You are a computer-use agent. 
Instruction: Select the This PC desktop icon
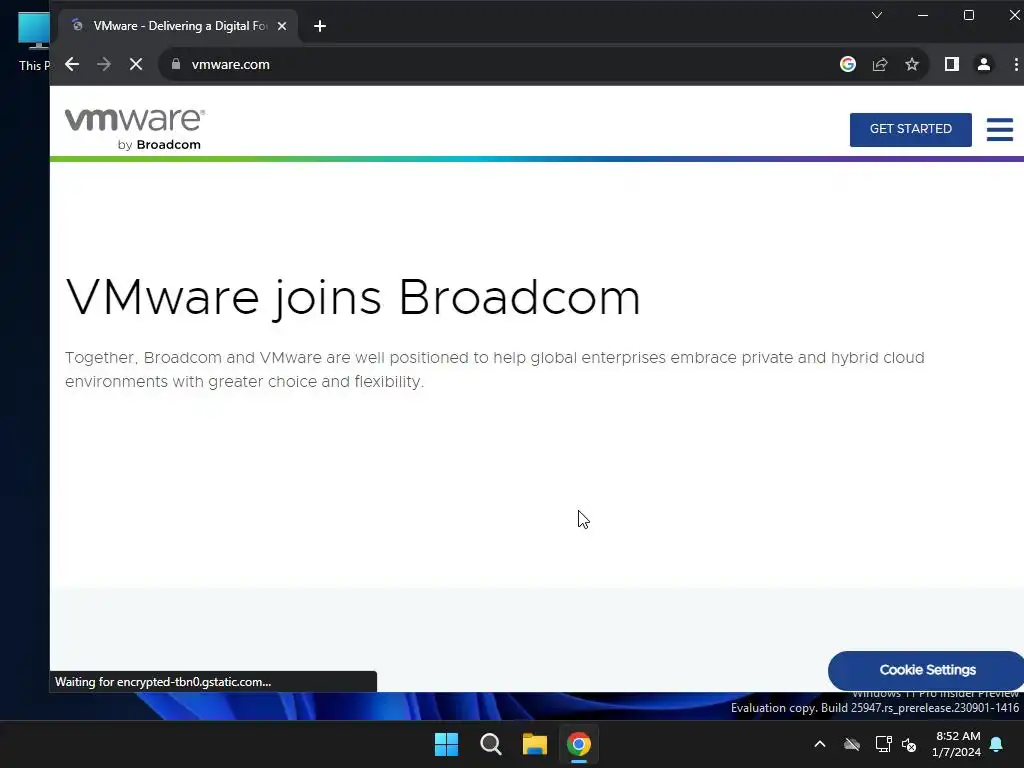34,41
